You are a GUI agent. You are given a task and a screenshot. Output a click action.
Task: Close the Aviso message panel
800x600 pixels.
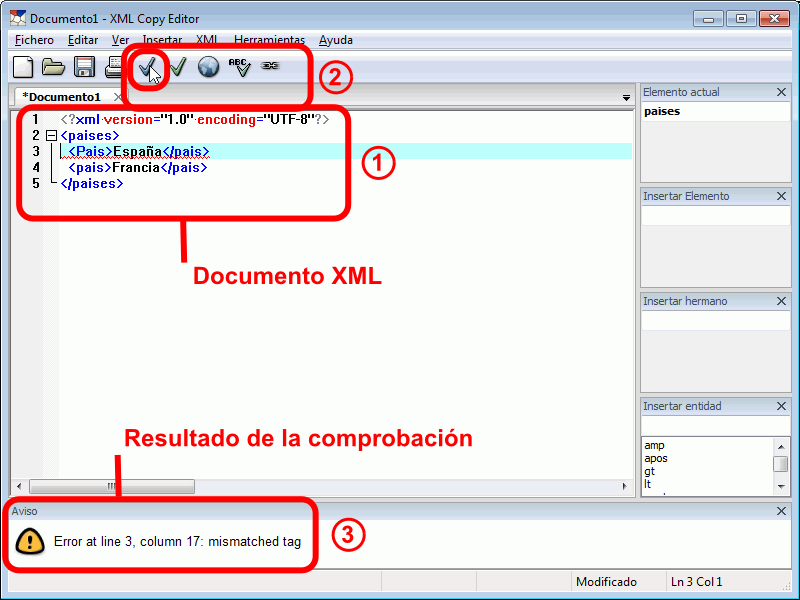coord(782,511)
